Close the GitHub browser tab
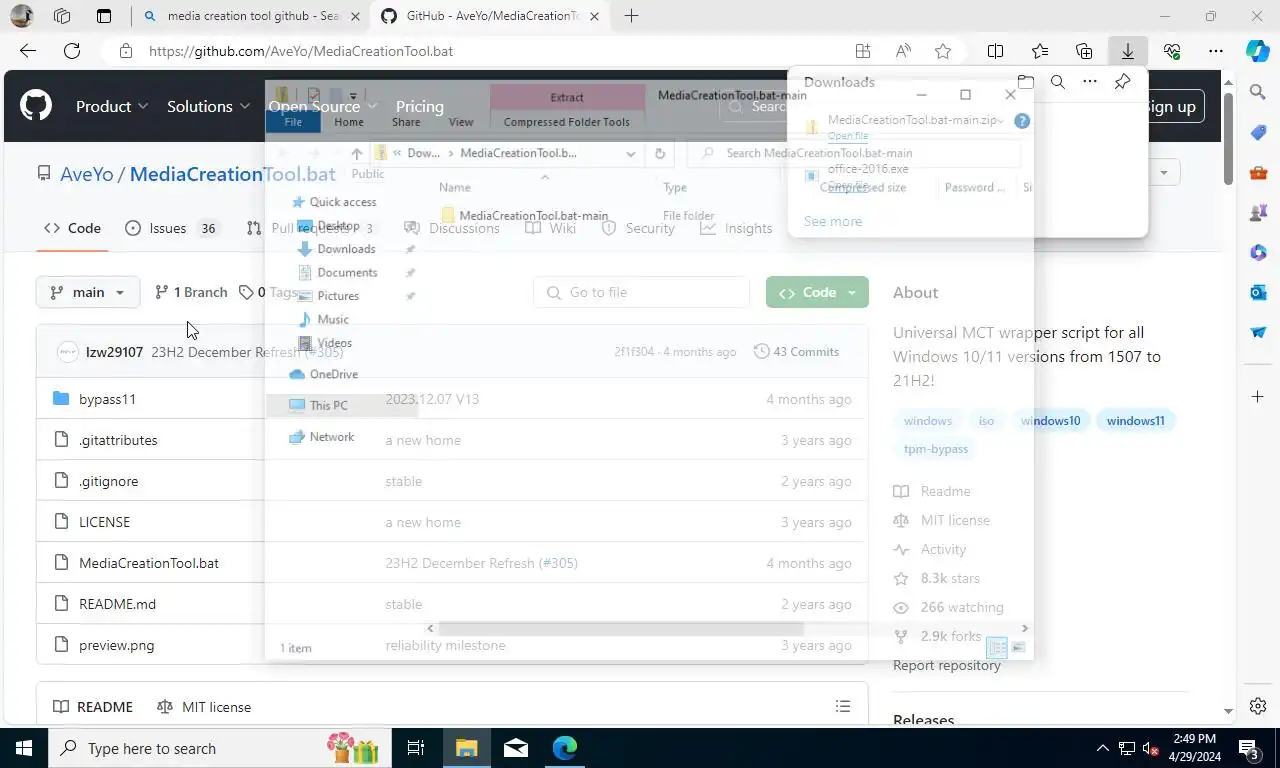The height and width of the screenshot is (768, 1280). click(x=595, y=16)
